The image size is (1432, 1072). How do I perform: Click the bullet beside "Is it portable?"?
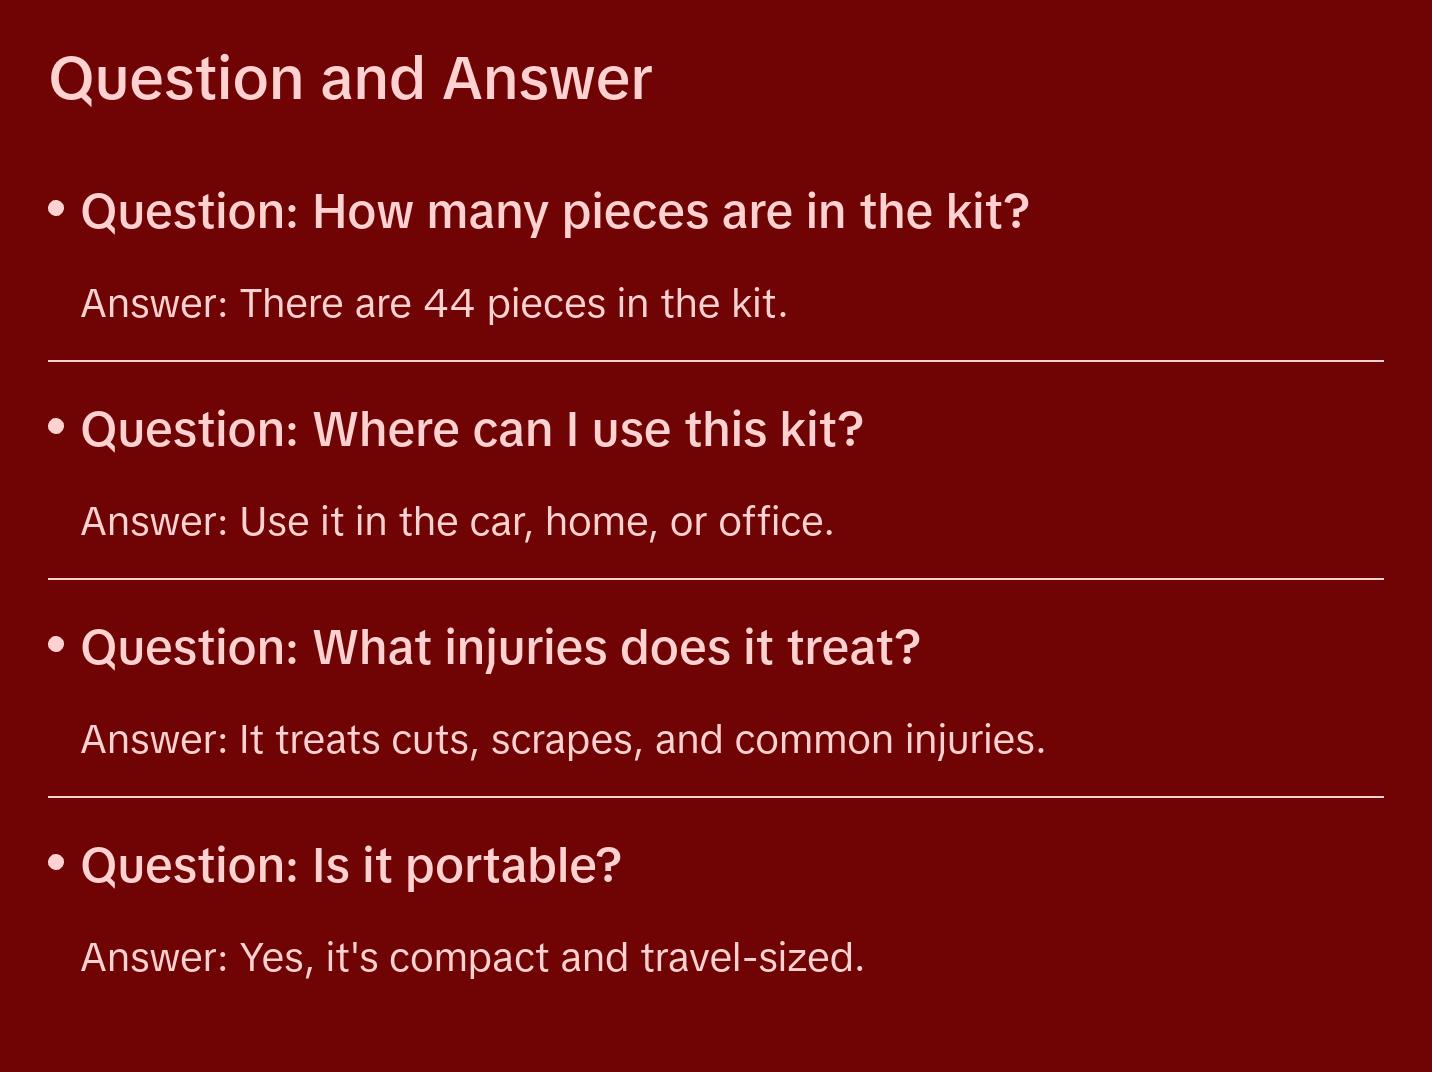point(57,862)
